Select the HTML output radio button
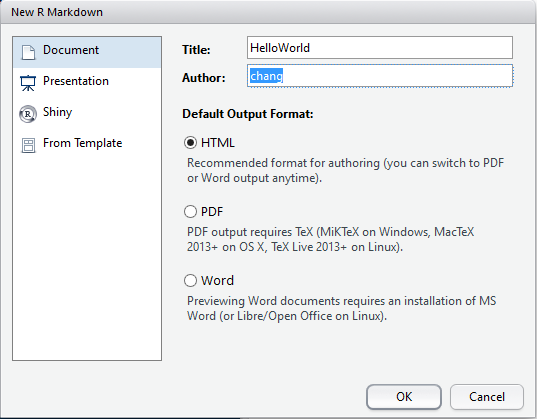The width and height of the screenshot is (537, 419). pos(190,143)
